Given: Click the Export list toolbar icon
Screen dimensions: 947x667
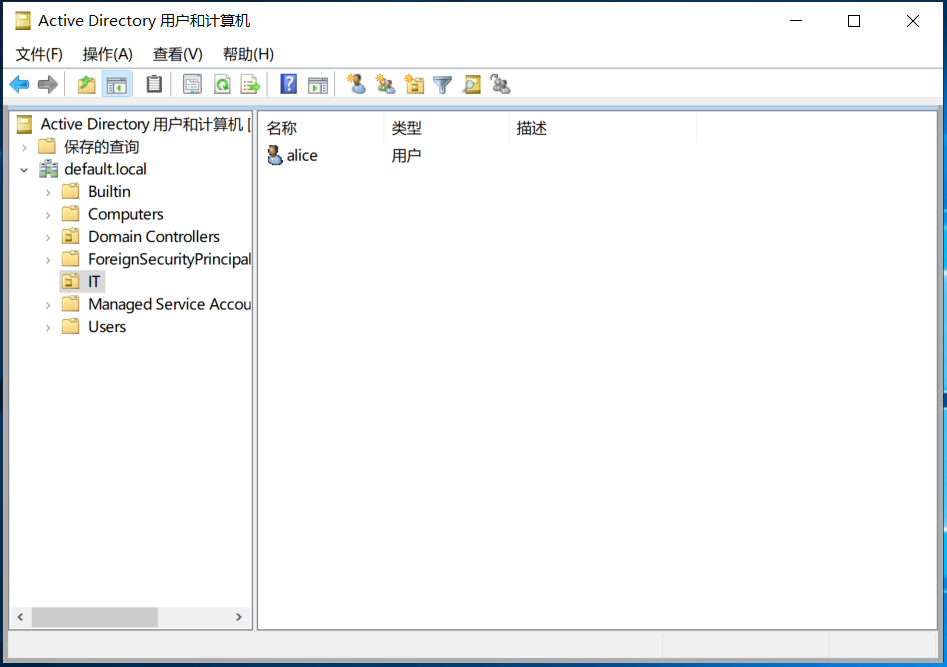Looking at the screenshot, I should tap(250, 85).
